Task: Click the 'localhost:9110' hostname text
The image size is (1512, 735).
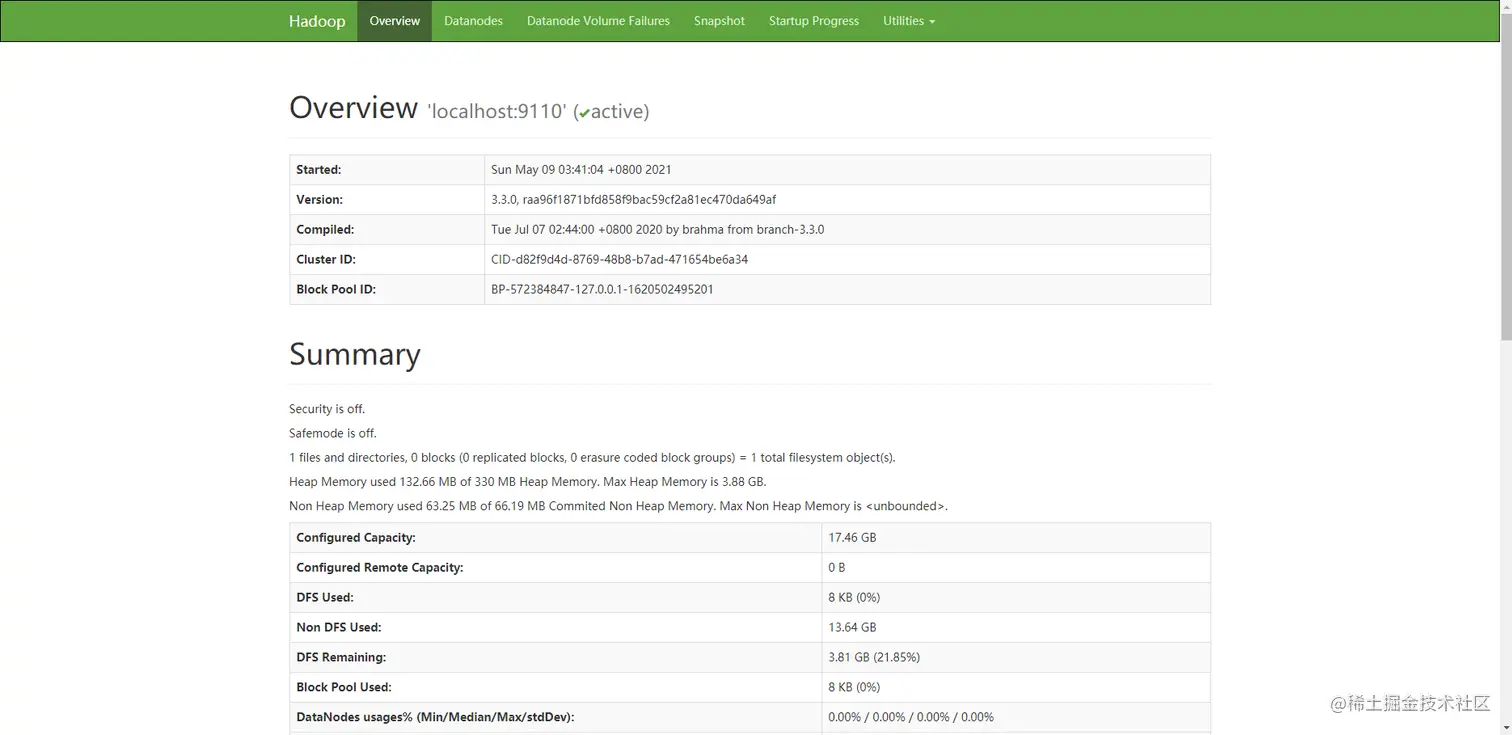Action: point(497,112)
